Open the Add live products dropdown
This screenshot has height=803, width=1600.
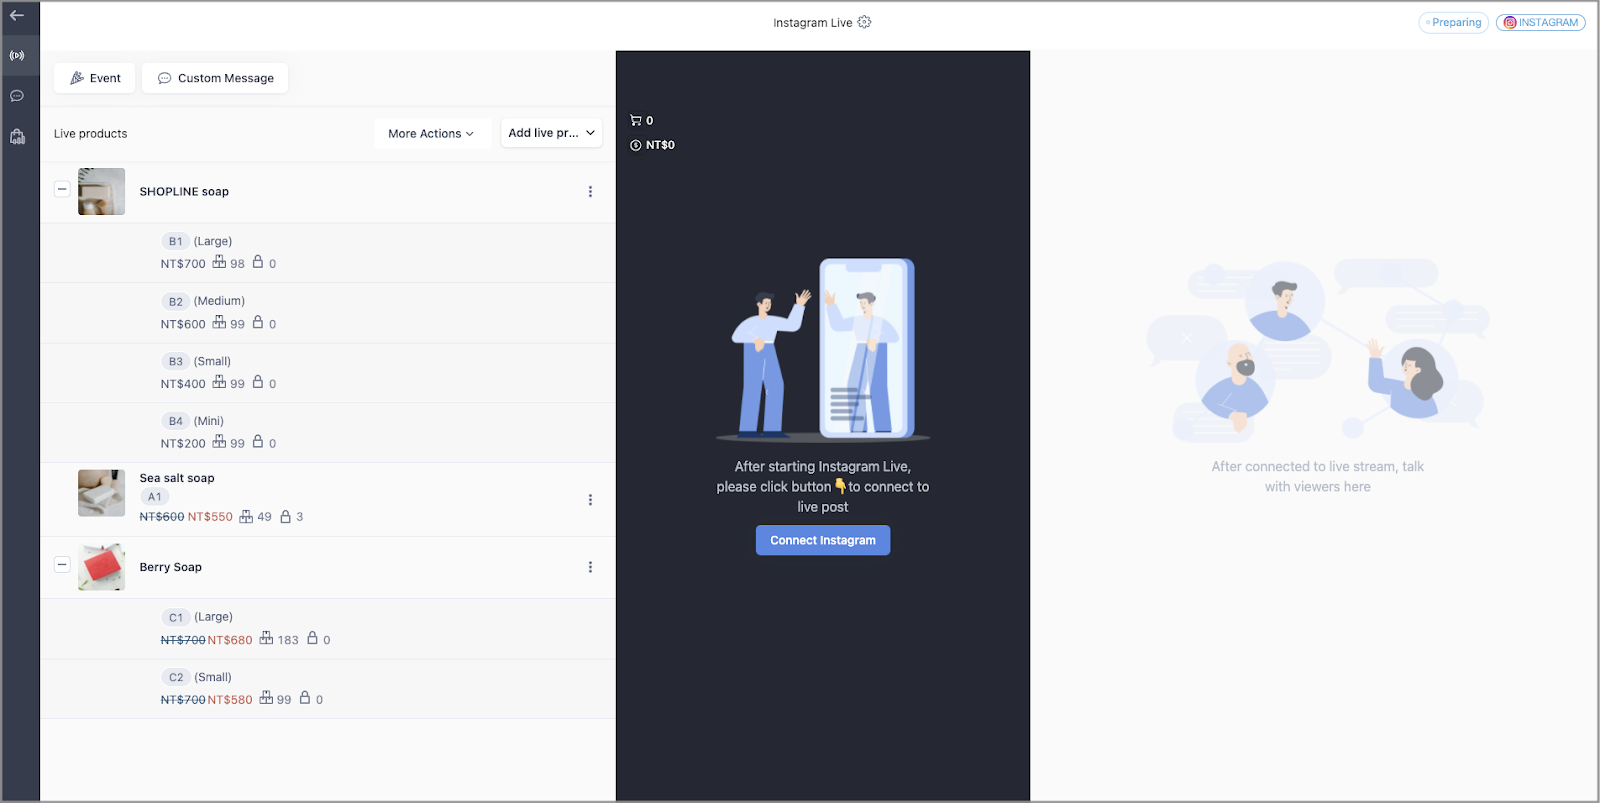[552, 133]
